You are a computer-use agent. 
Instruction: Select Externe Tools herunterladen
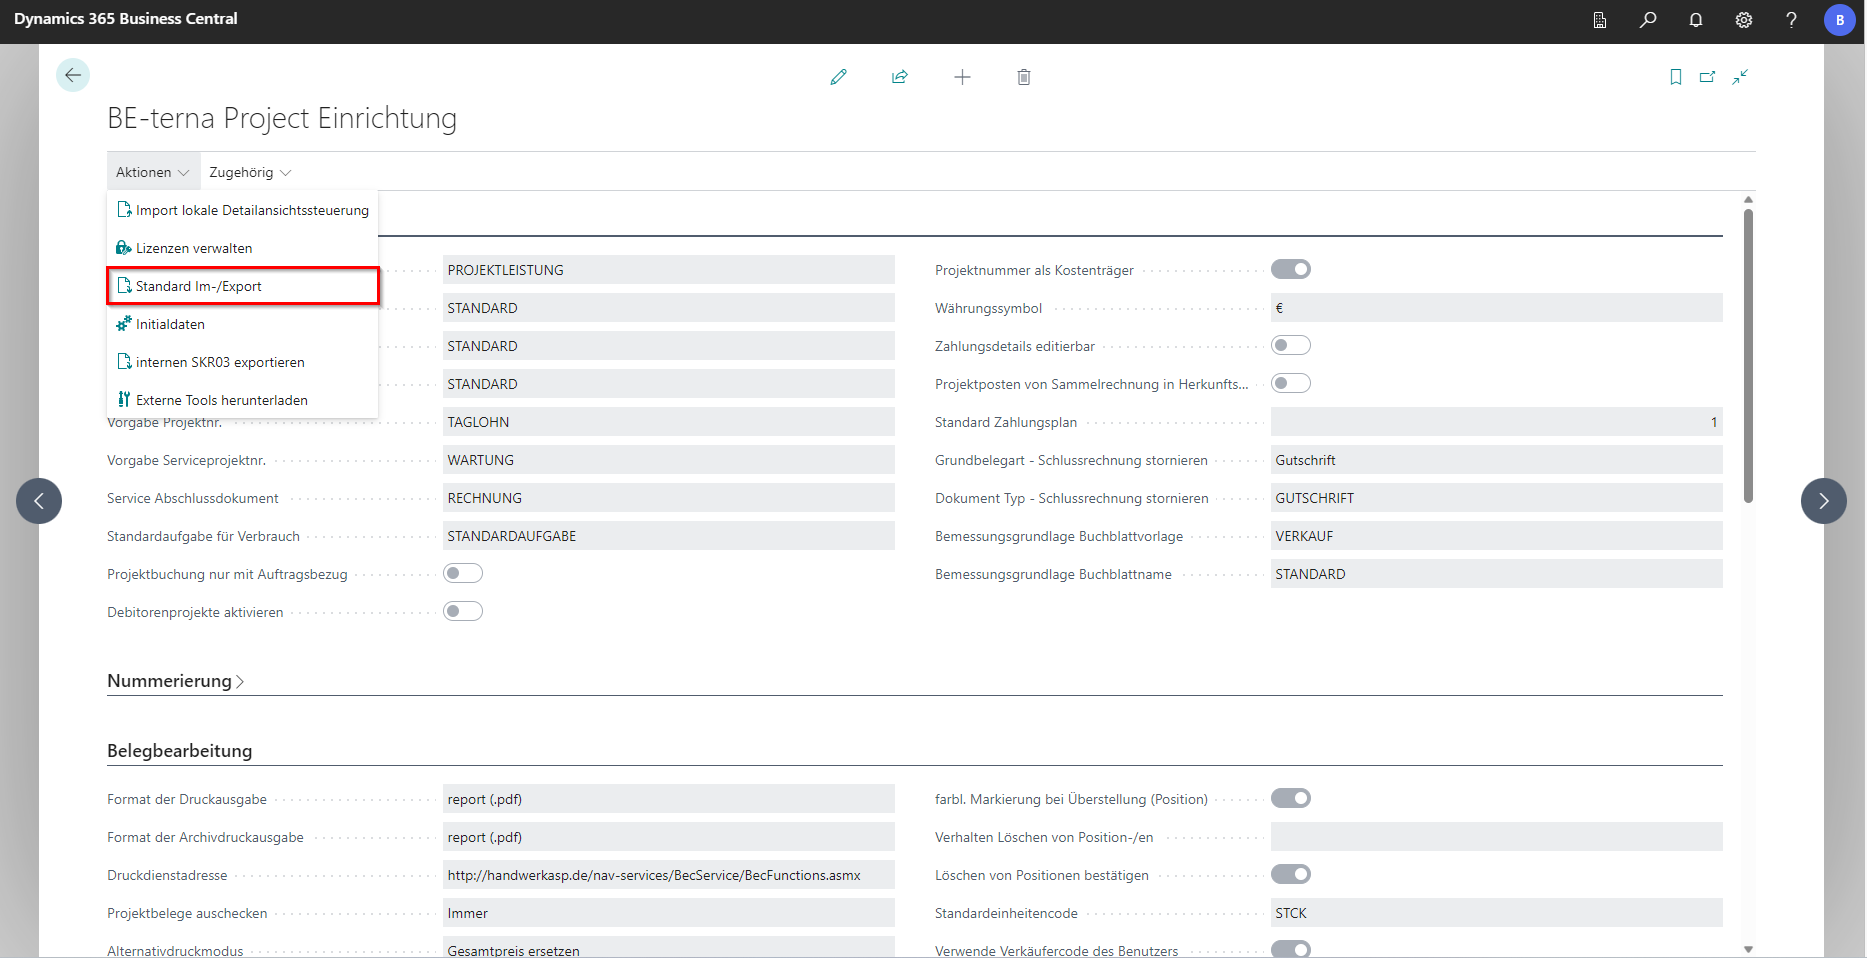(243, 400)
